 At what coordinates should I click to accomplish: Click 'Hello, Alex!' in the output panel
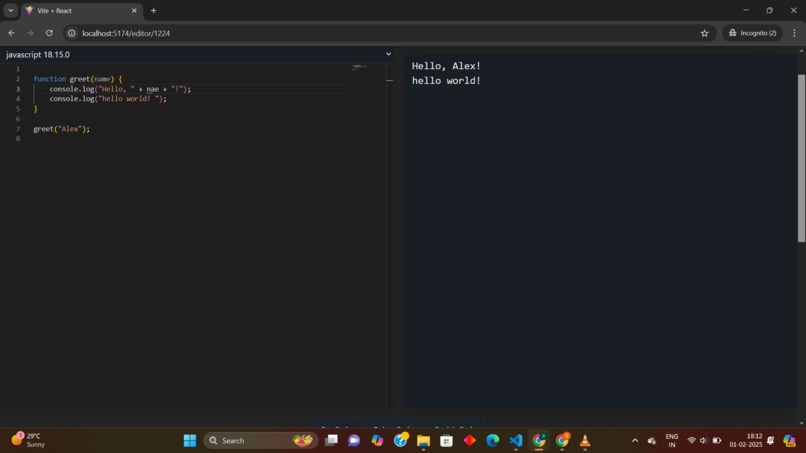[x=446, y=66]
